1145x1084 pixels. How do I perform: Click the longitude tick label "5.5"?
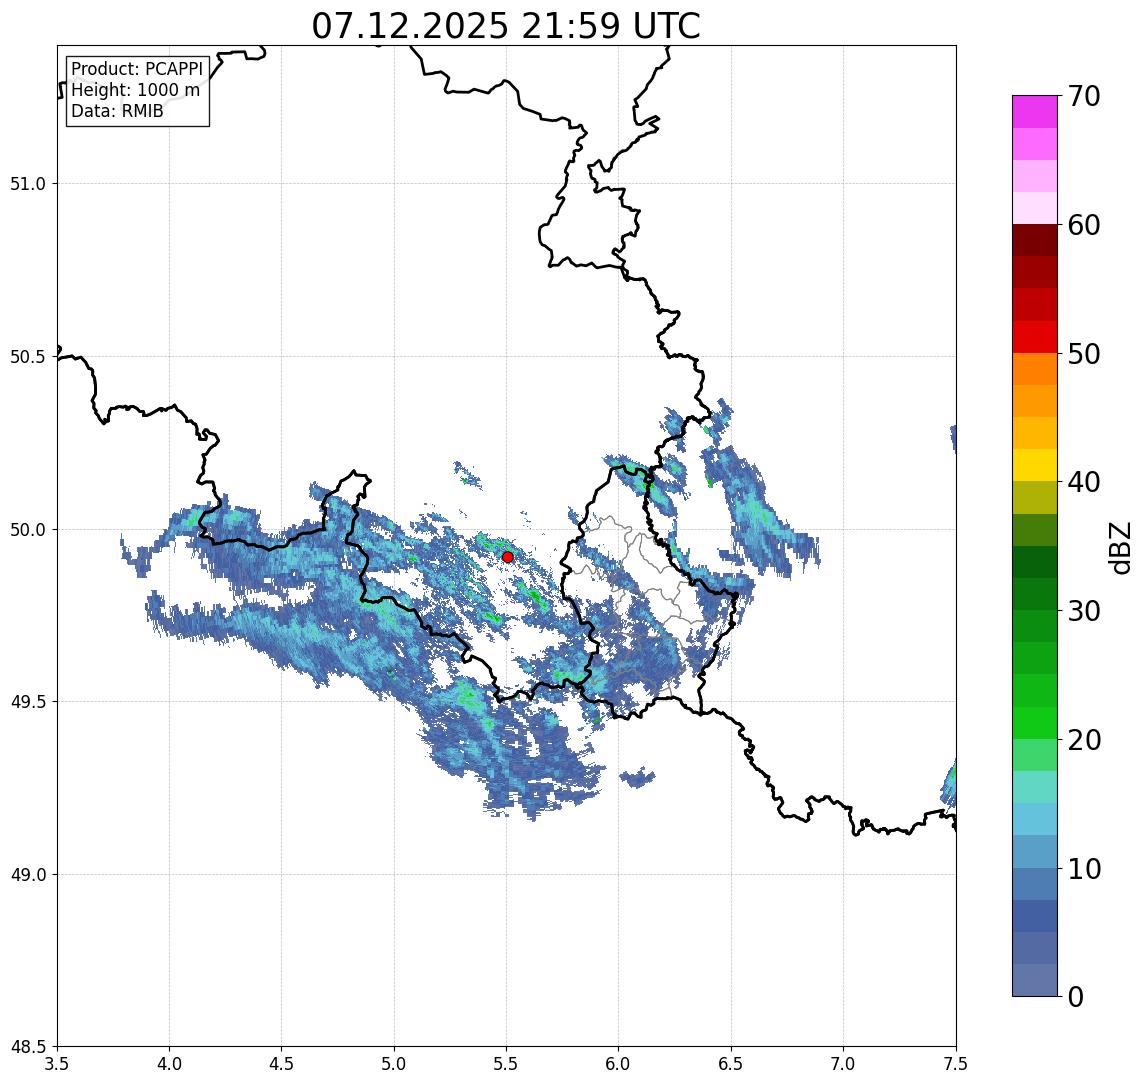pyautogui.click(x=507, y=1064)
